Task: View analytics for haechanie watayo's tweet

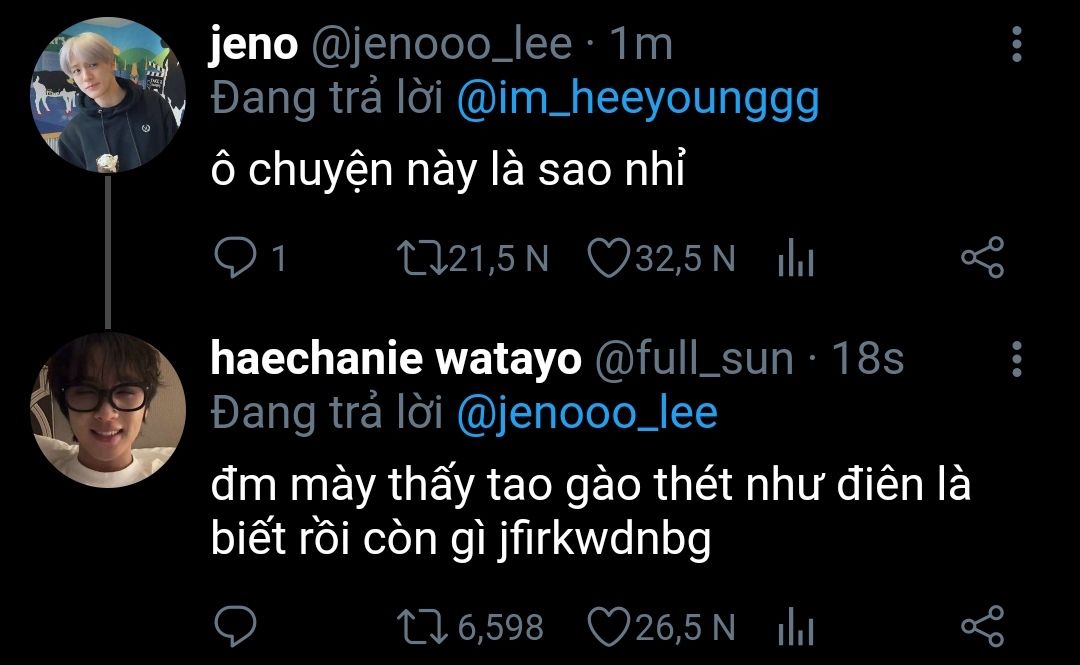Action: point(796,629)
